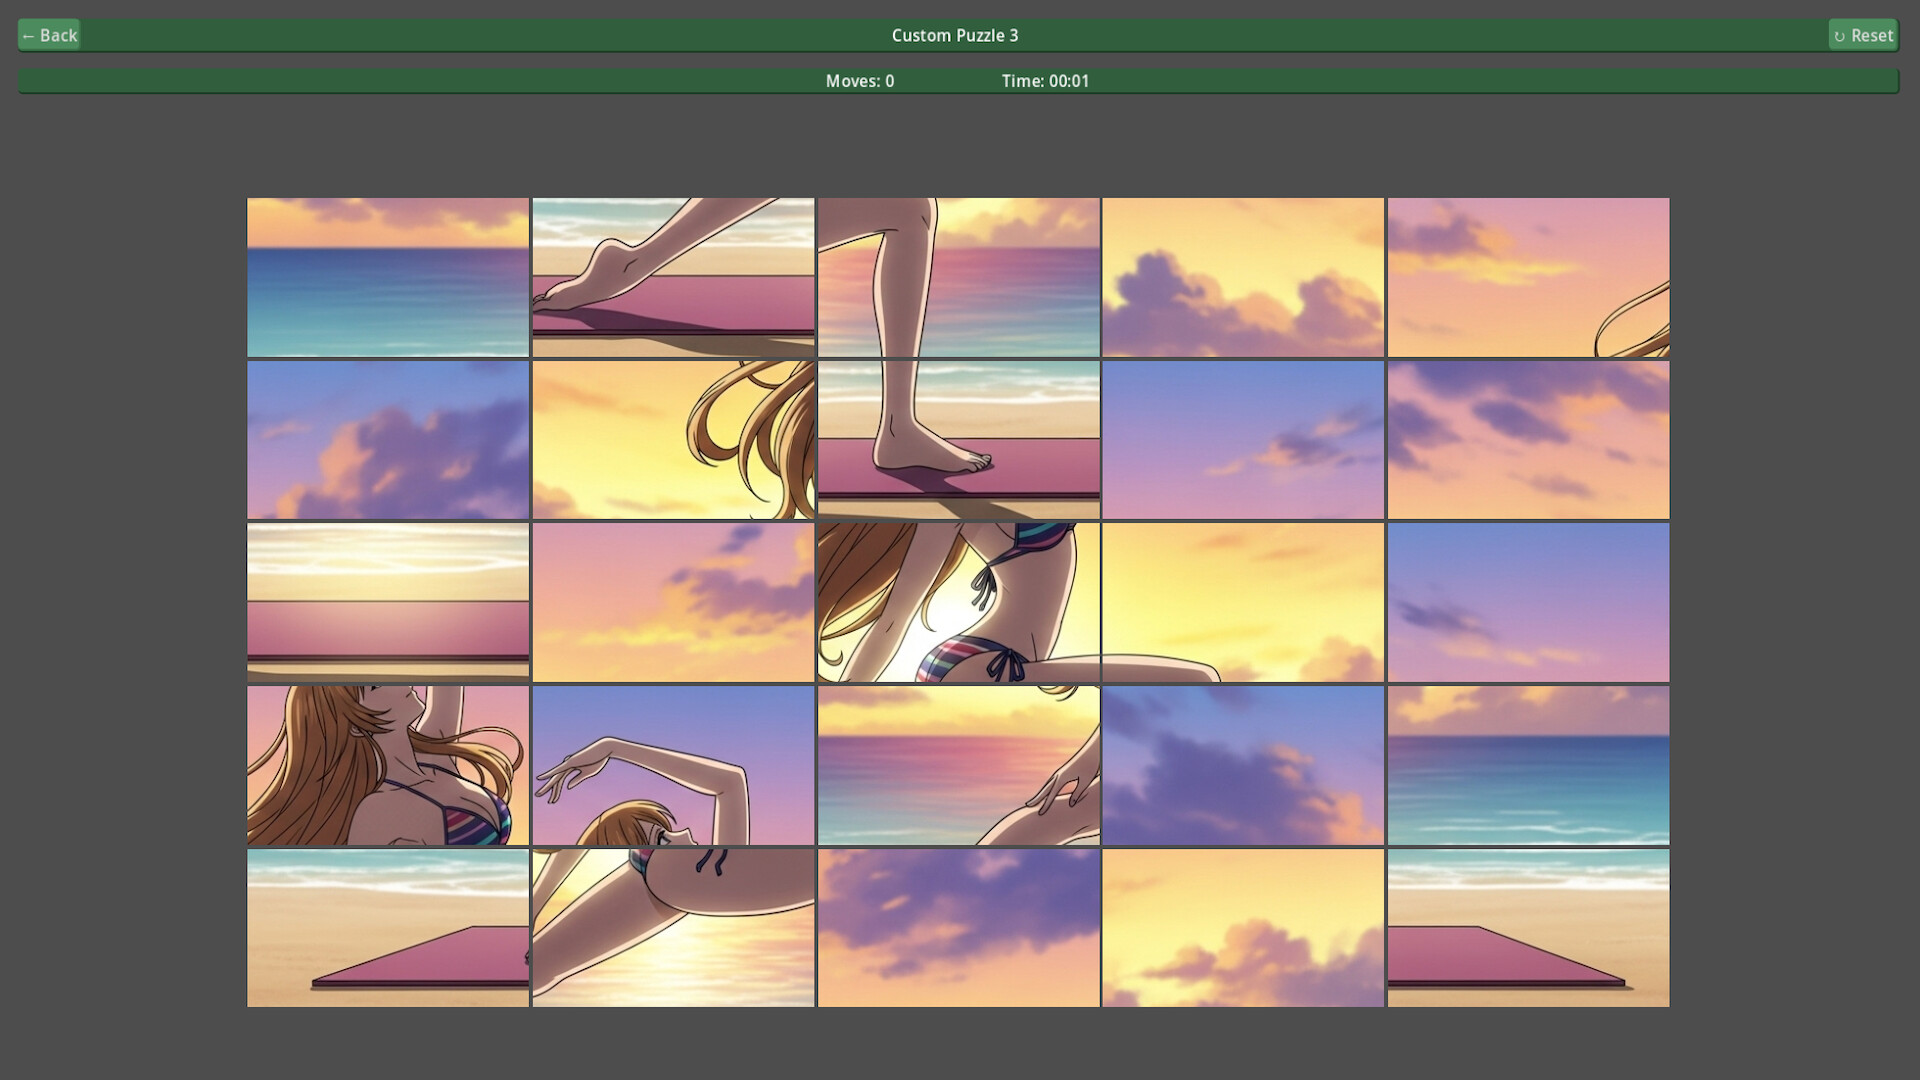The image size is (1920, 1080).
Task: Select the pink surfboard on sand tile, bottom-left
Action: pos(389,927)
